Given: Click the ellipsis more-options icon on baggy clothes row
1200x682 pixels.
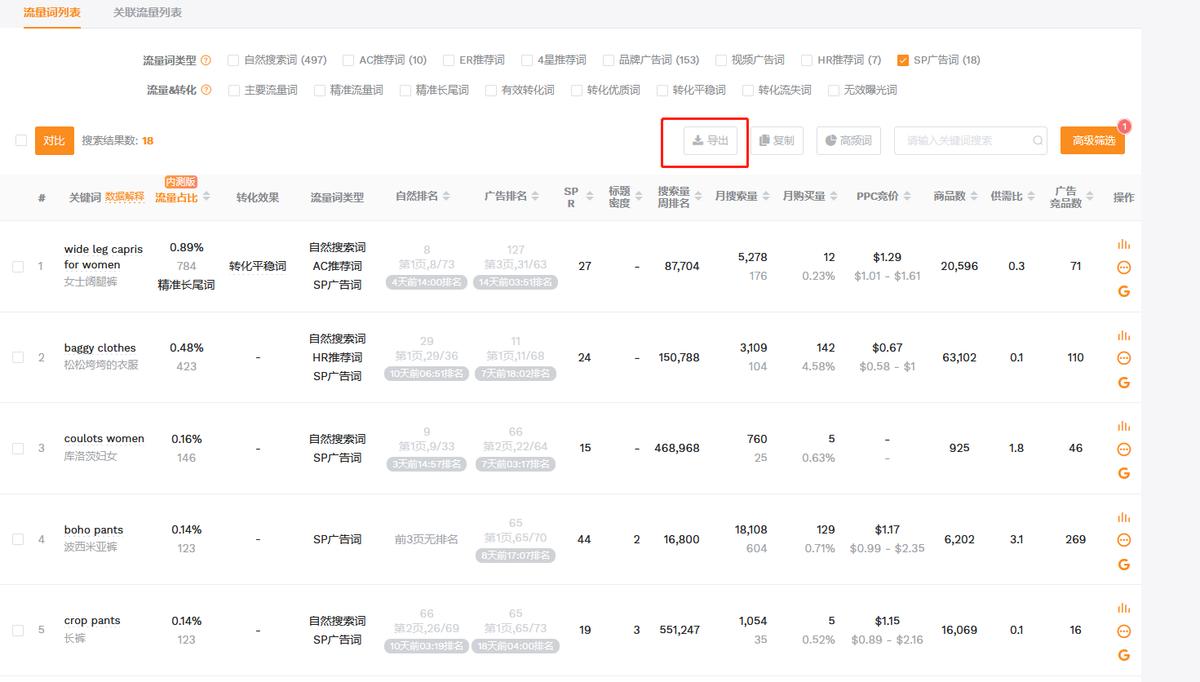Looking at the screenshot, I should [1123, 356].
